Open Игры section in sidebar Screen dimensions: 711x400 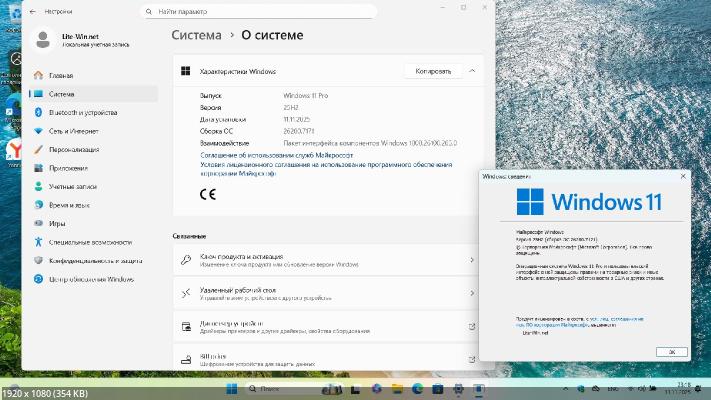point(57,224)
